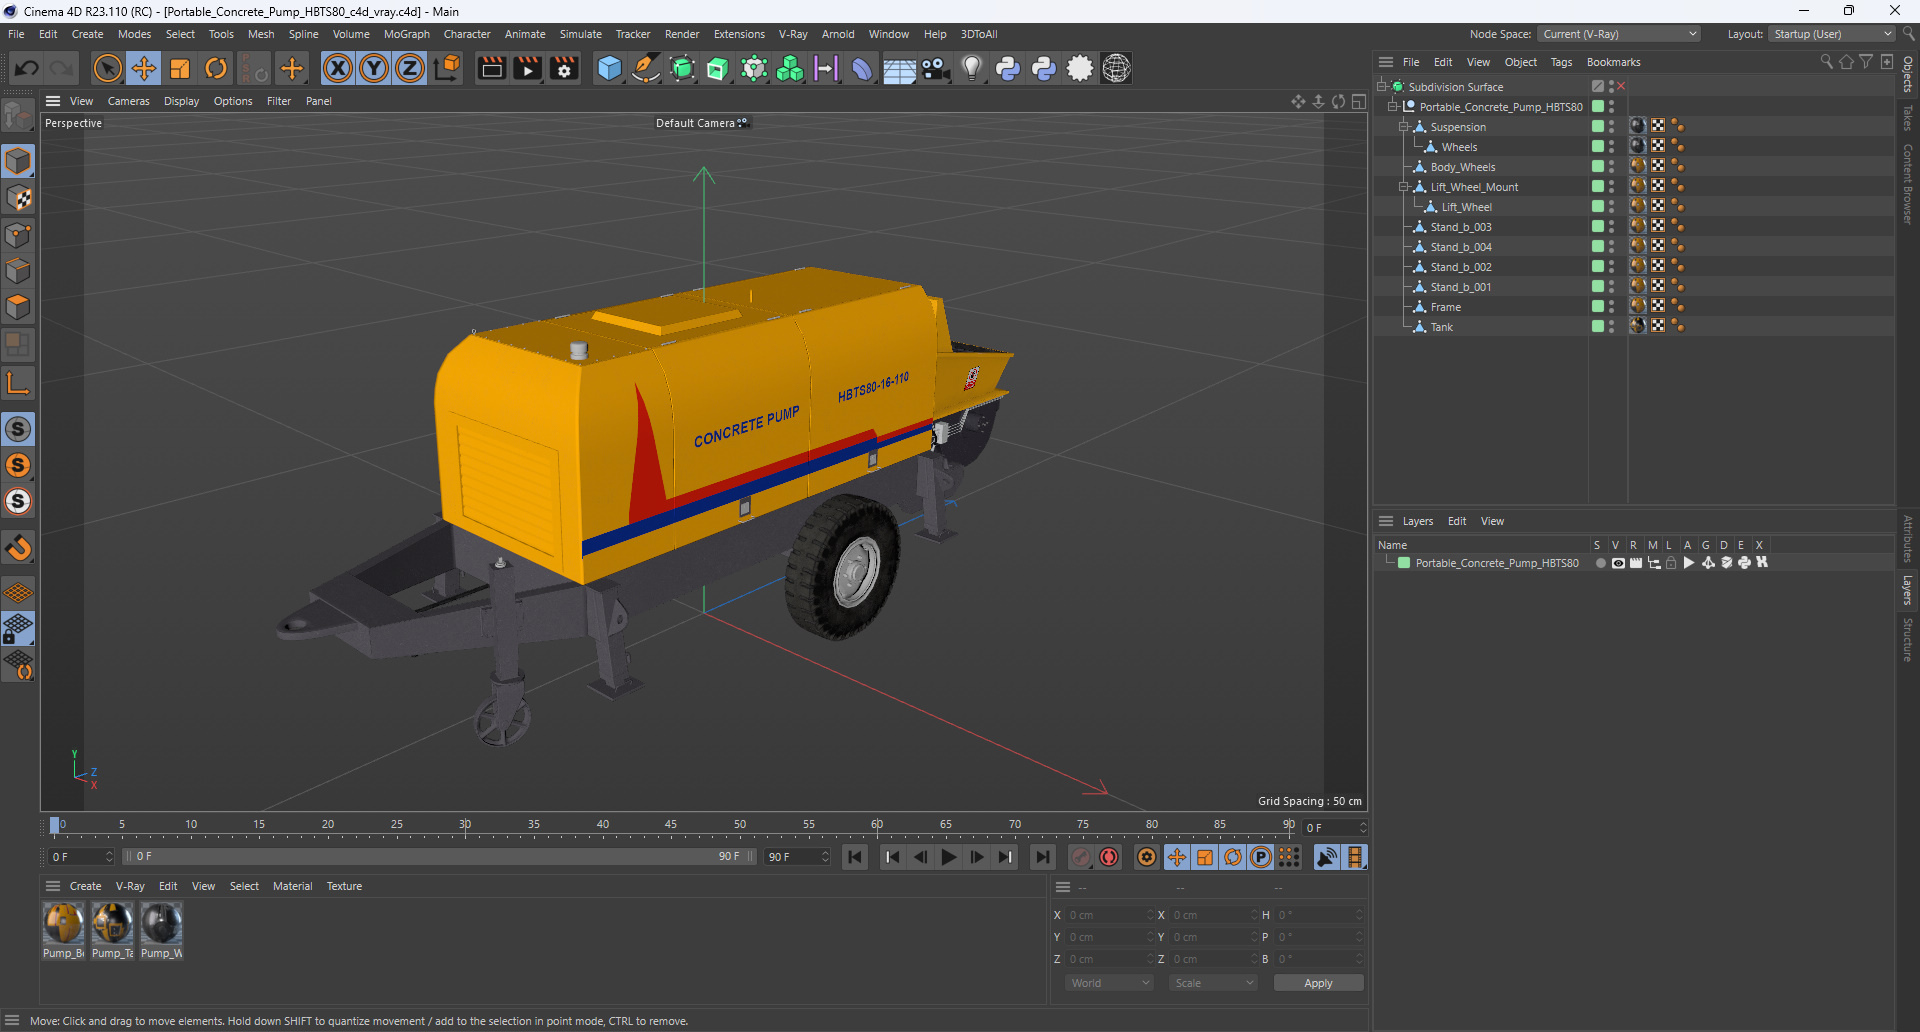Open World coordinate dropdown
The width and height of the screenshot is (1920, 1032).
click(1109, 983)
